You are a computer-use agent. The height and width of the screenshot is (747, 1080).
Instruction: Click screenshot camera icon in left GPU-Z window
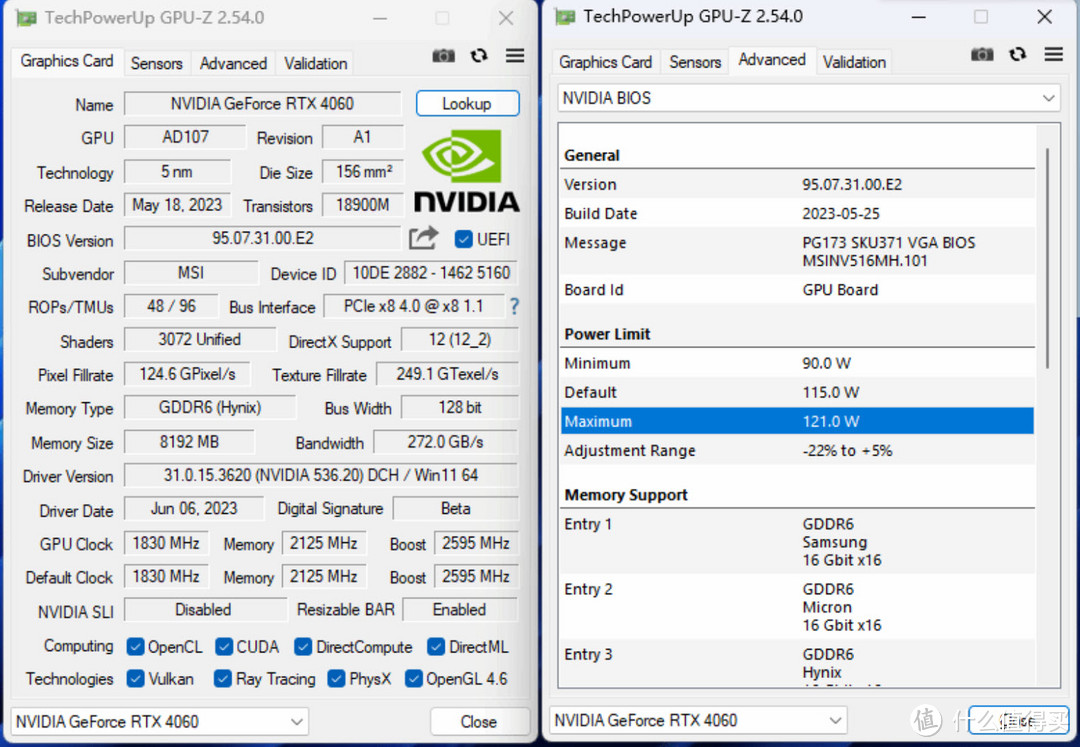click(443, 56)
